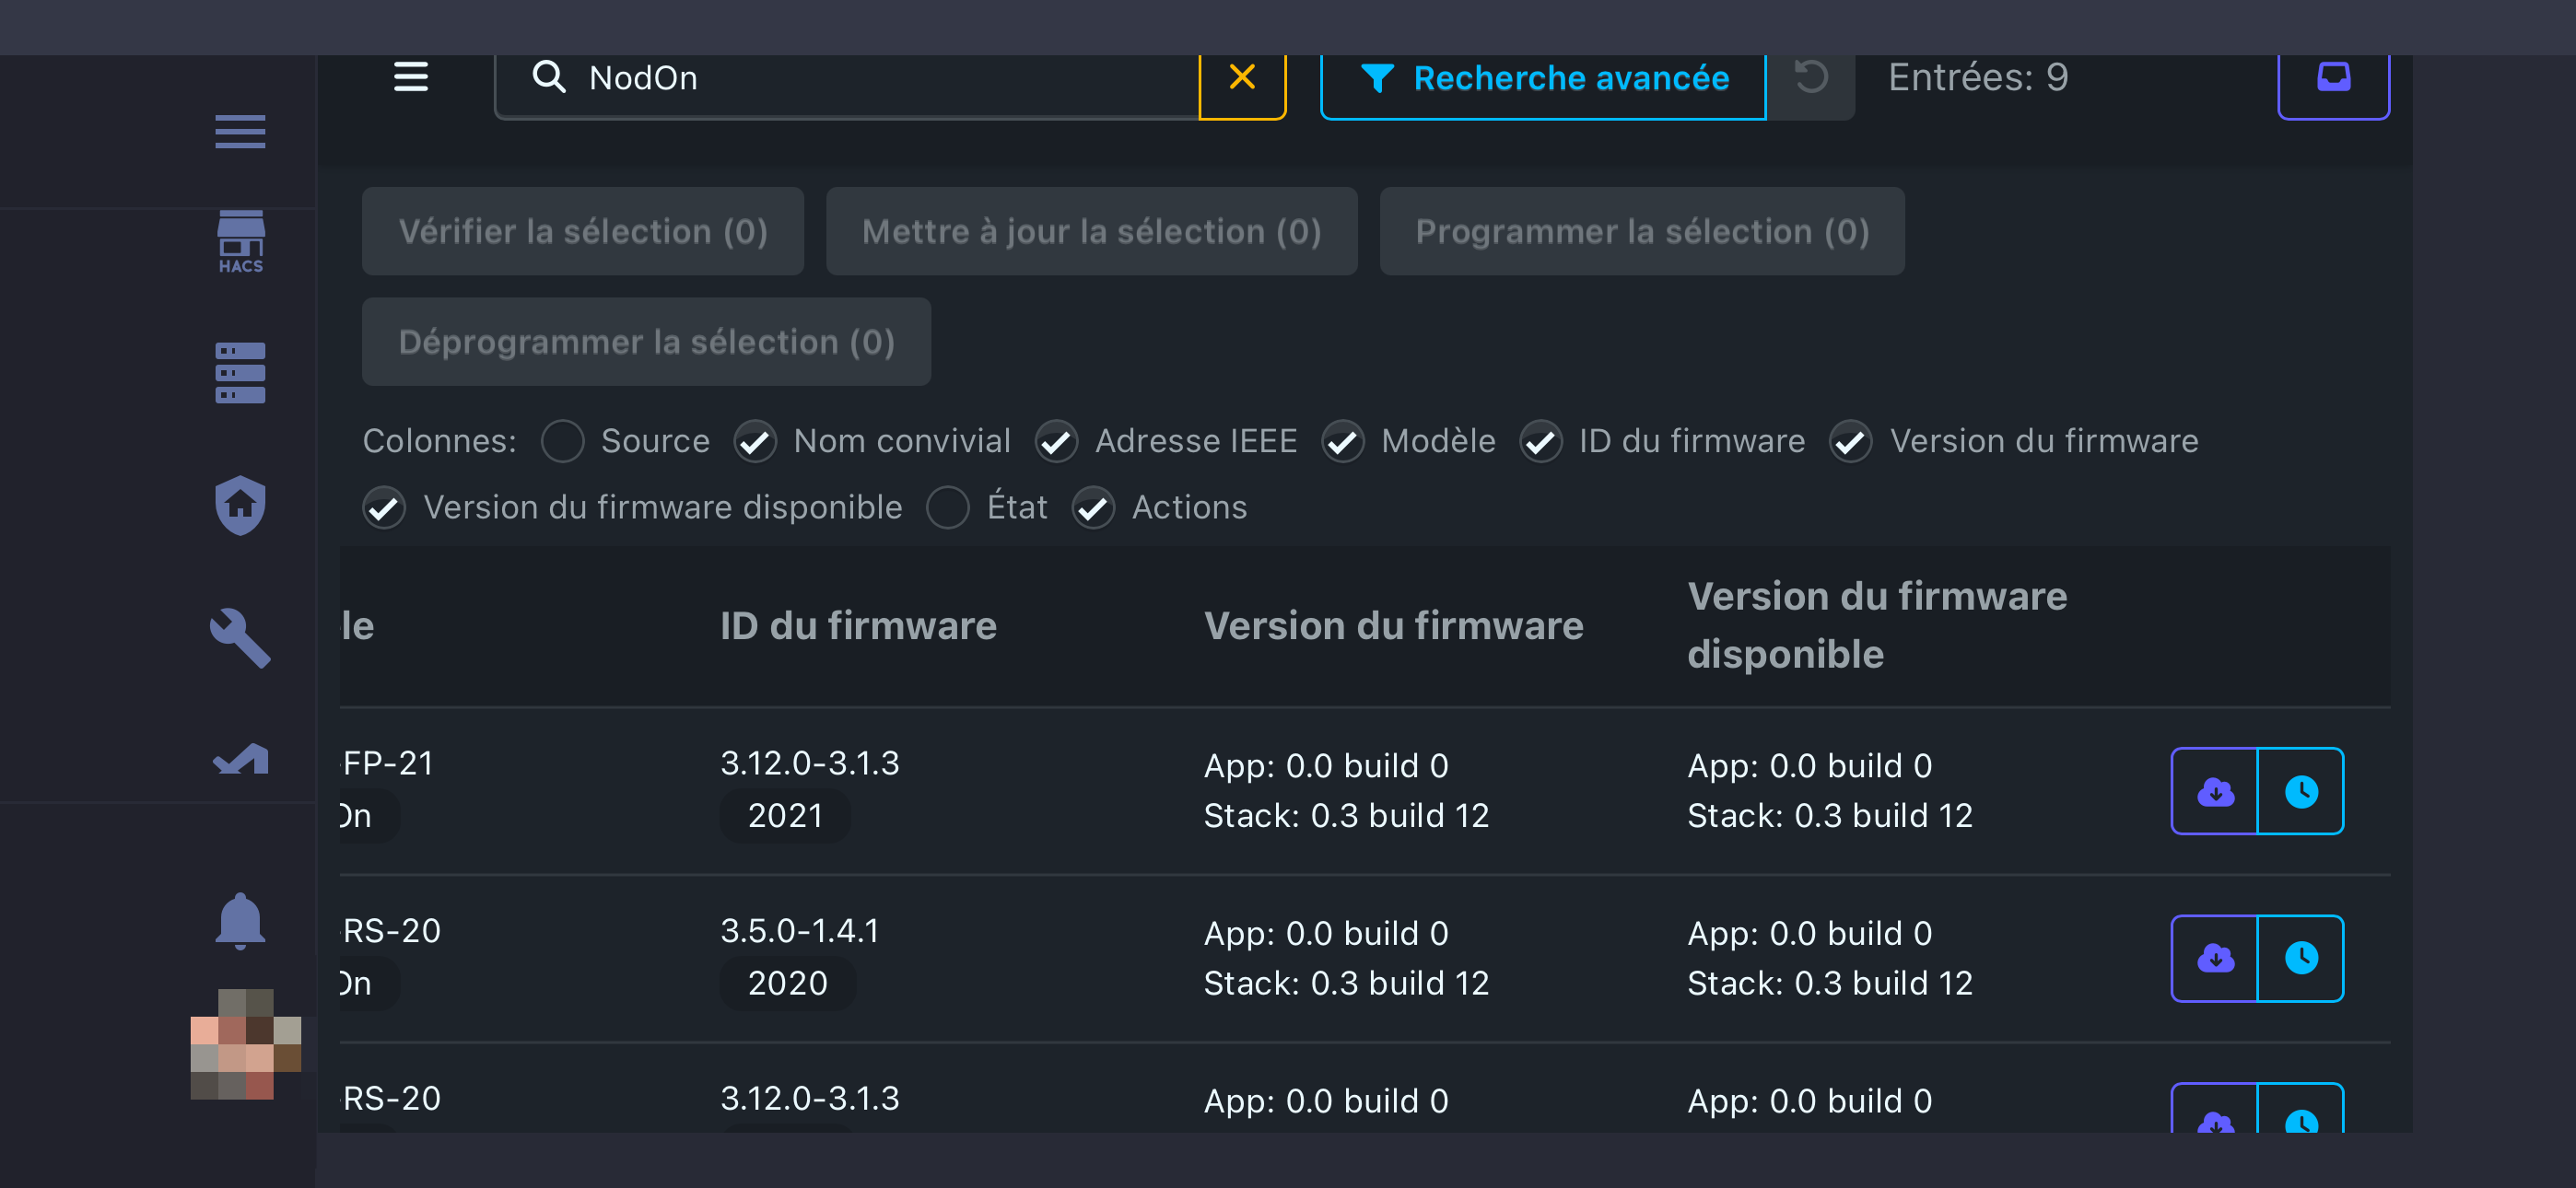Screen dimensions: 2576x1188
Task: Click cloud download icon for 3.5.0-1.4.1 row
Action: pos(2215,958)
